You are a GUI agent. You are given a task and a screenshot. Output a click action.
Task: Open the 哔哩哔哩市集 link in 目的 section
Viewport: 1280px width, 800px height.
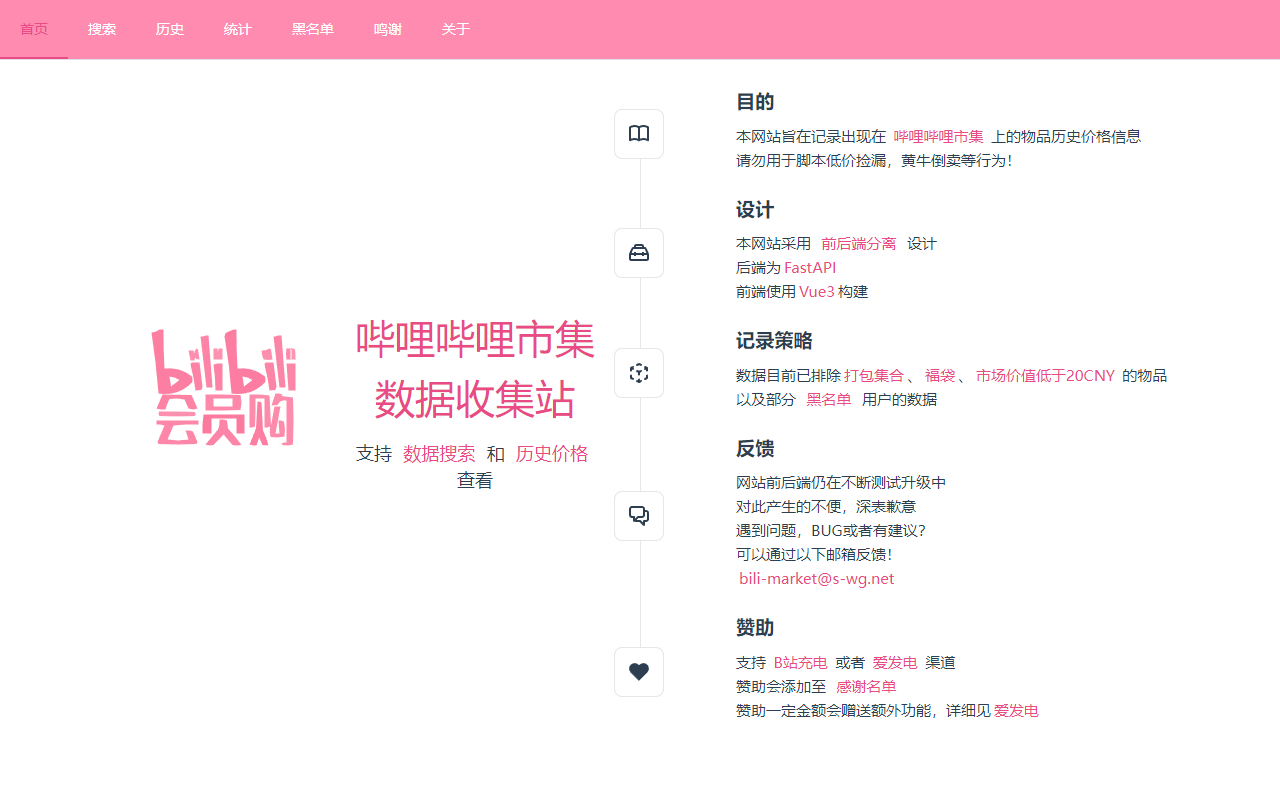[939, 136]
